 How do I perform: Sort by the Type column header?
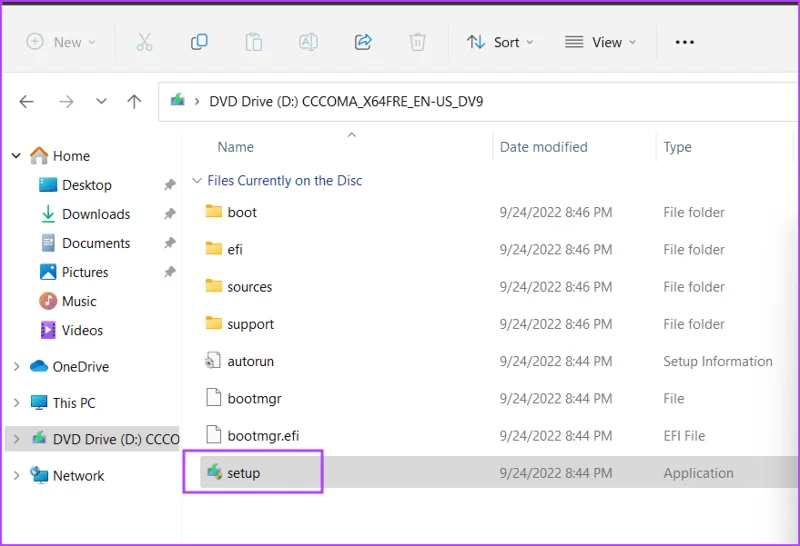(x=677, y=147)
